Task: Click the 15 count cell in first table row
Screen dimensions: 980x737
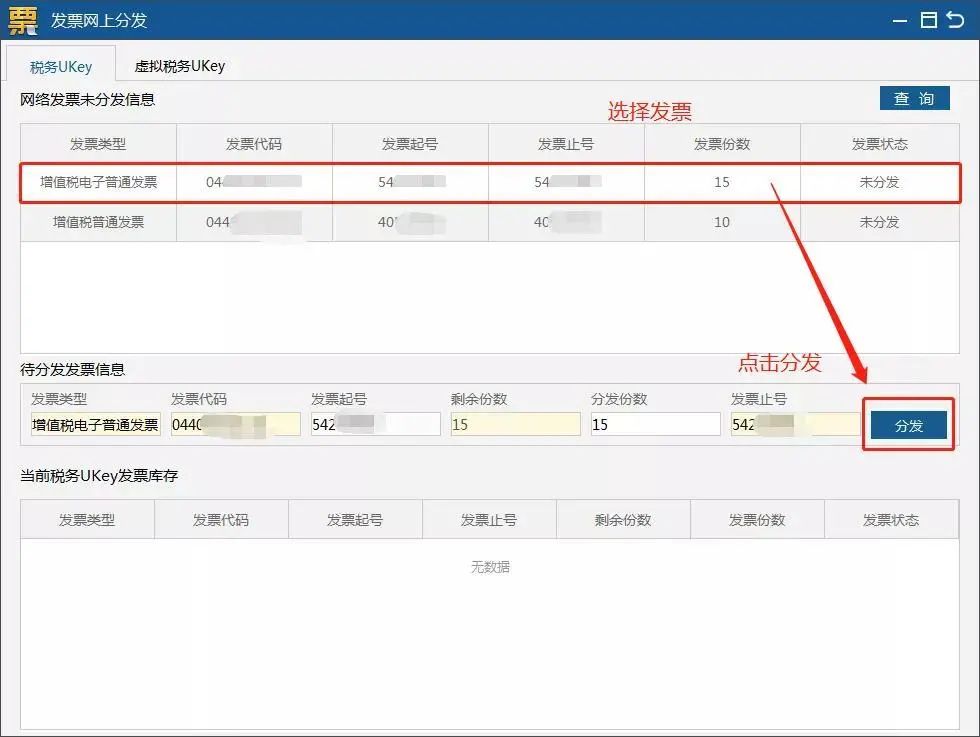Action: (x=722, y=183)
